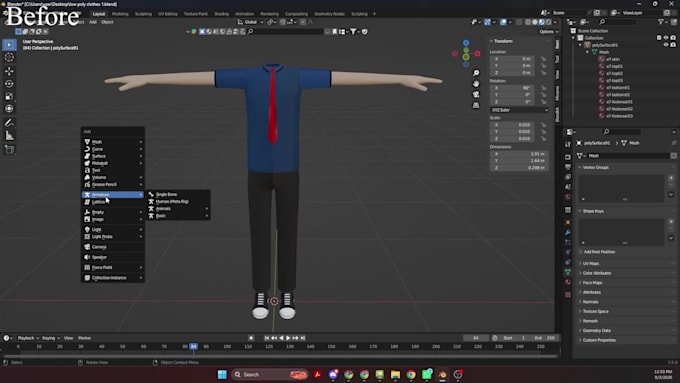
Task: Click the viewport pan hand icon
Action: point(476,84)
